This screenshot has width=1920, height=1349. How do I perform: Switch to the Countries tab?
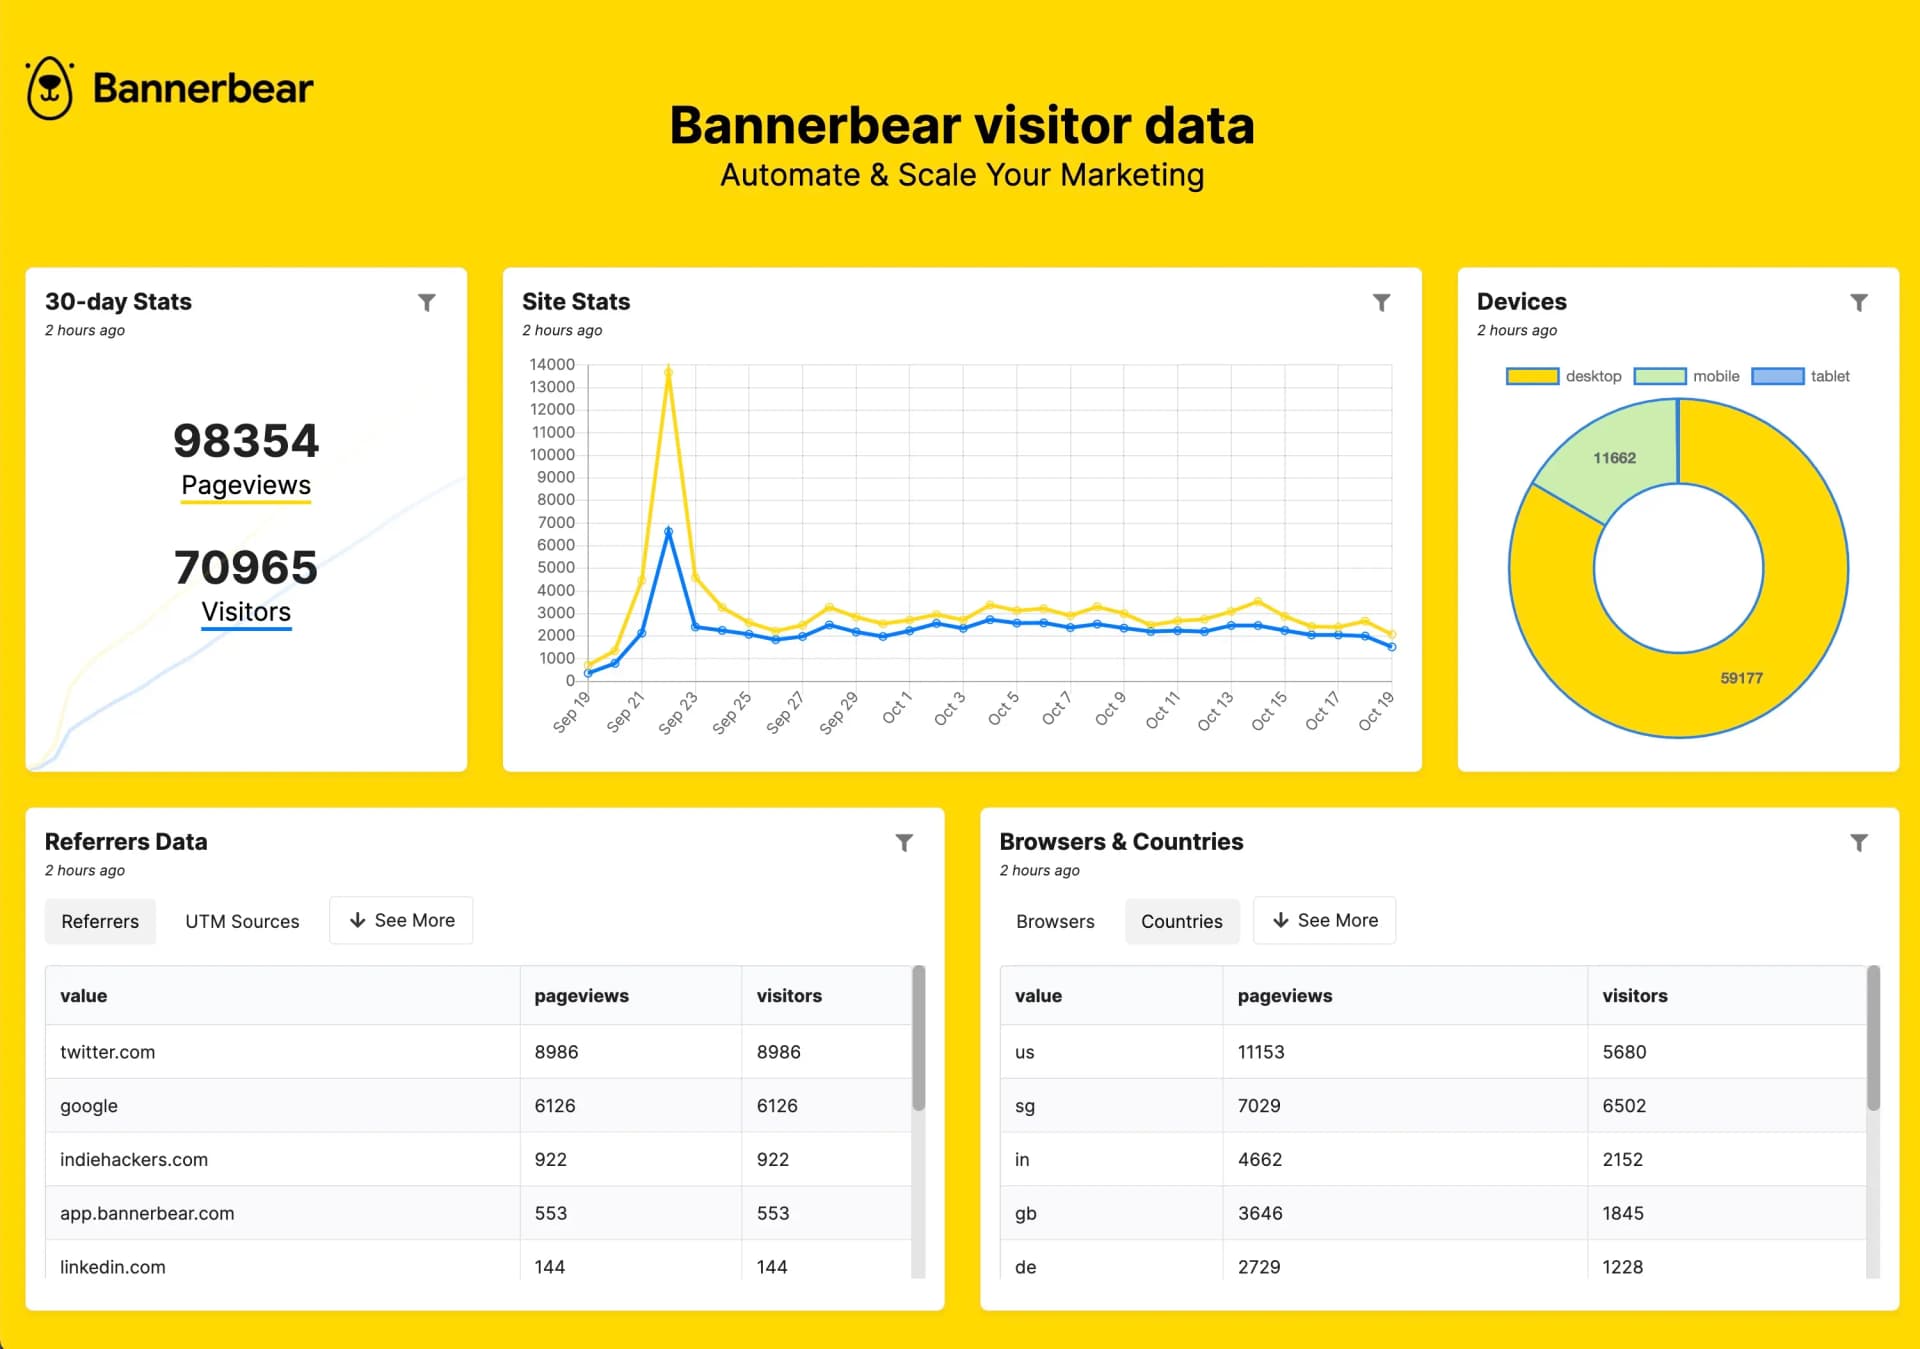(x=1182, y=921)
